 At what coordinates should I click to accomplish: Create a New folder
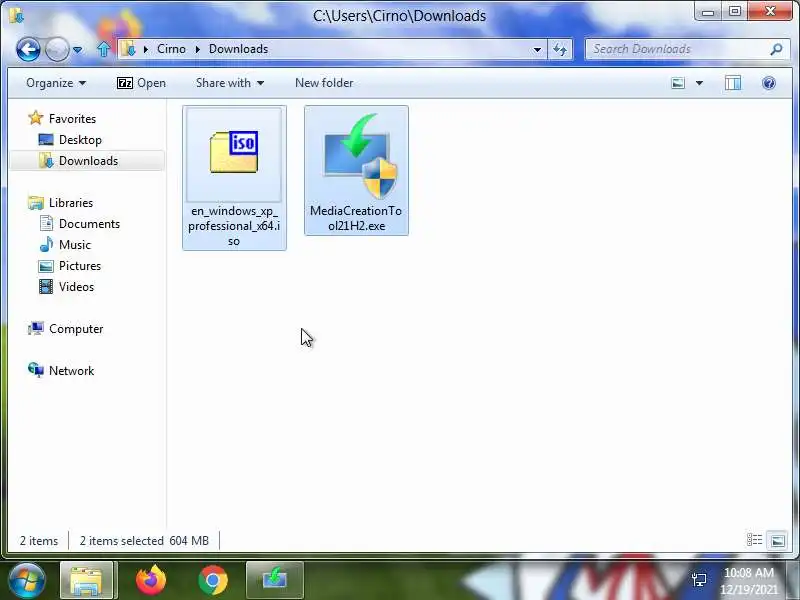coord(324,83)
